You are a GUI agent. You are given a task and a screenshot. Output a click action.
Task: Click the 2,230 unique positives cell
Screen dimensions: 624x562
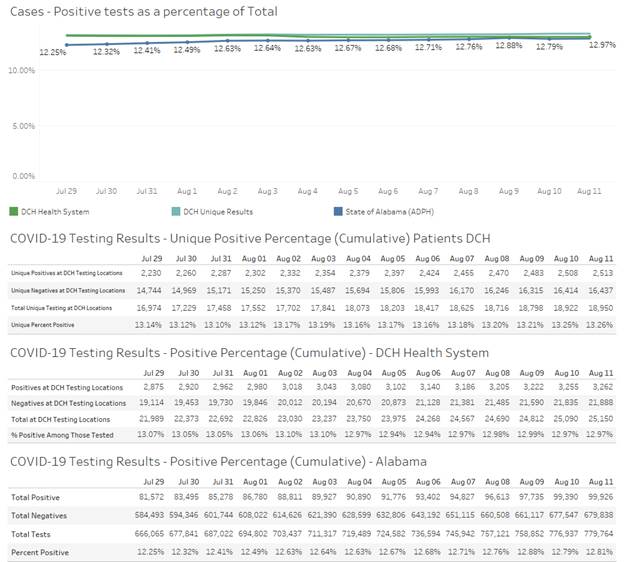[151, 273]
